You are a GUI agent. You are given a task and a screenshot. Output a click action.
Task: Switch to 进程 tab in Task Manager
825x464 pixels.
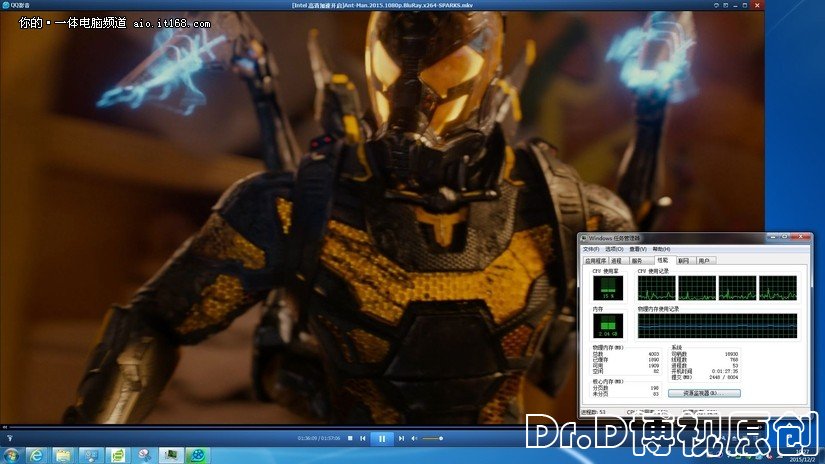(x=617, y=261)
